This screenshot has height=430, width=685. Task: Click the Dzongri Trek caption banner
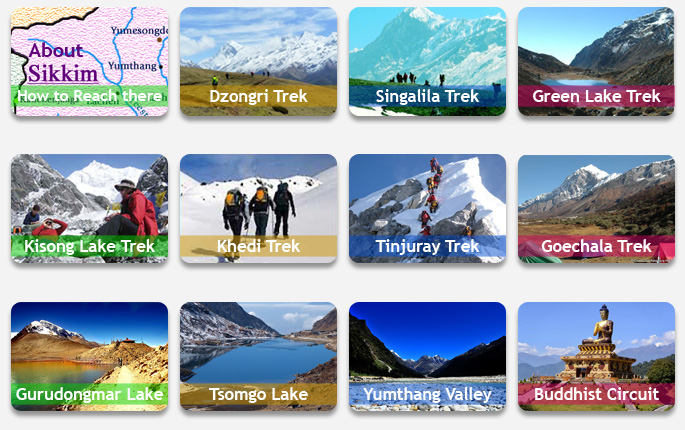[x=258, y=96]
